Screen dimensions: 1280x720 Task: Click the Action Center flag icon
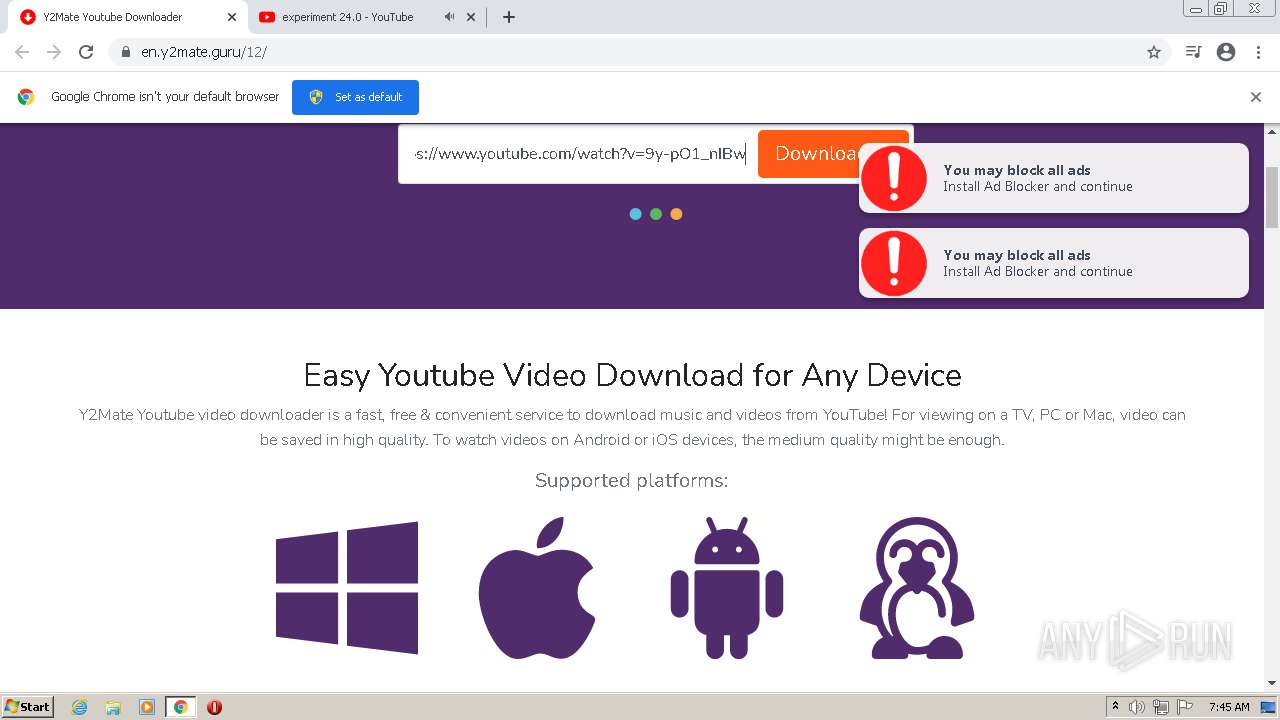[x=1185, y=707]
